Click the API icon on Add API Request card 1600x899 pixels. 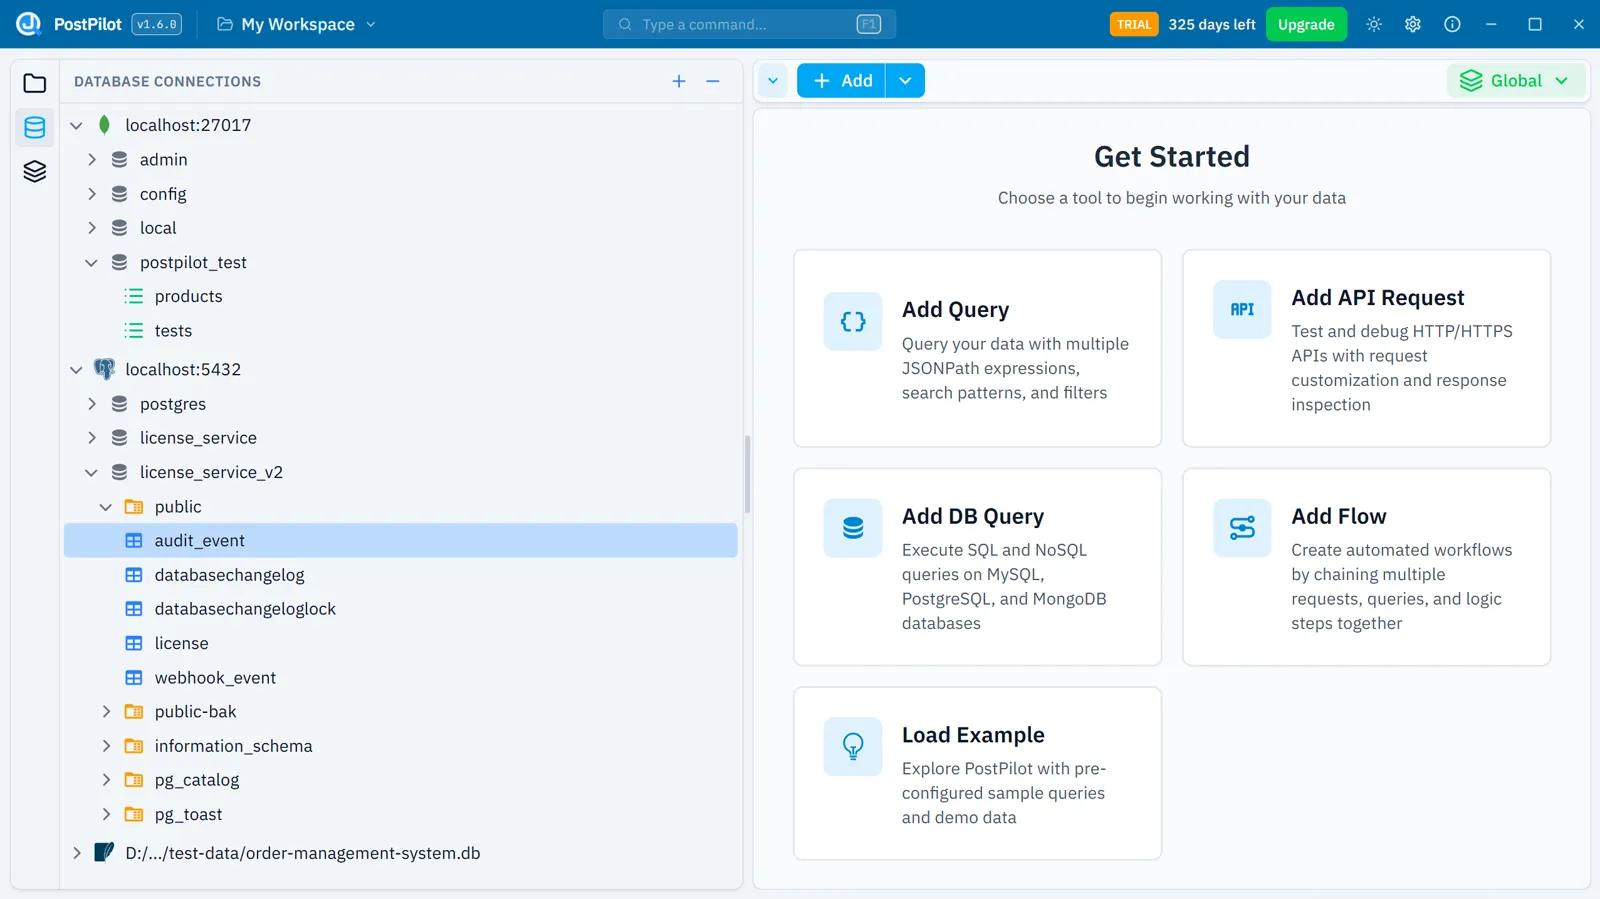click(1242, 309)
